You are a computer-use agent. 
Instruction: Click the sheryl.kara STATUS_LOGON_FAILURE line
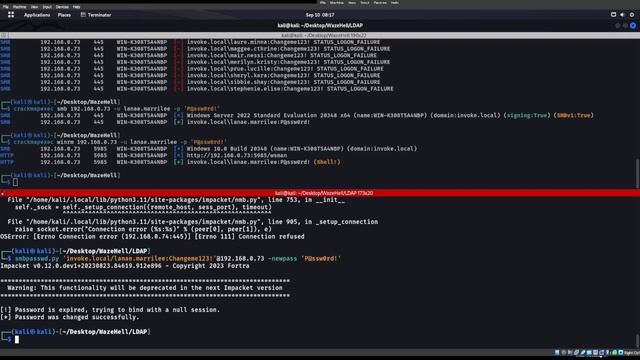click(x=190, y=75)
